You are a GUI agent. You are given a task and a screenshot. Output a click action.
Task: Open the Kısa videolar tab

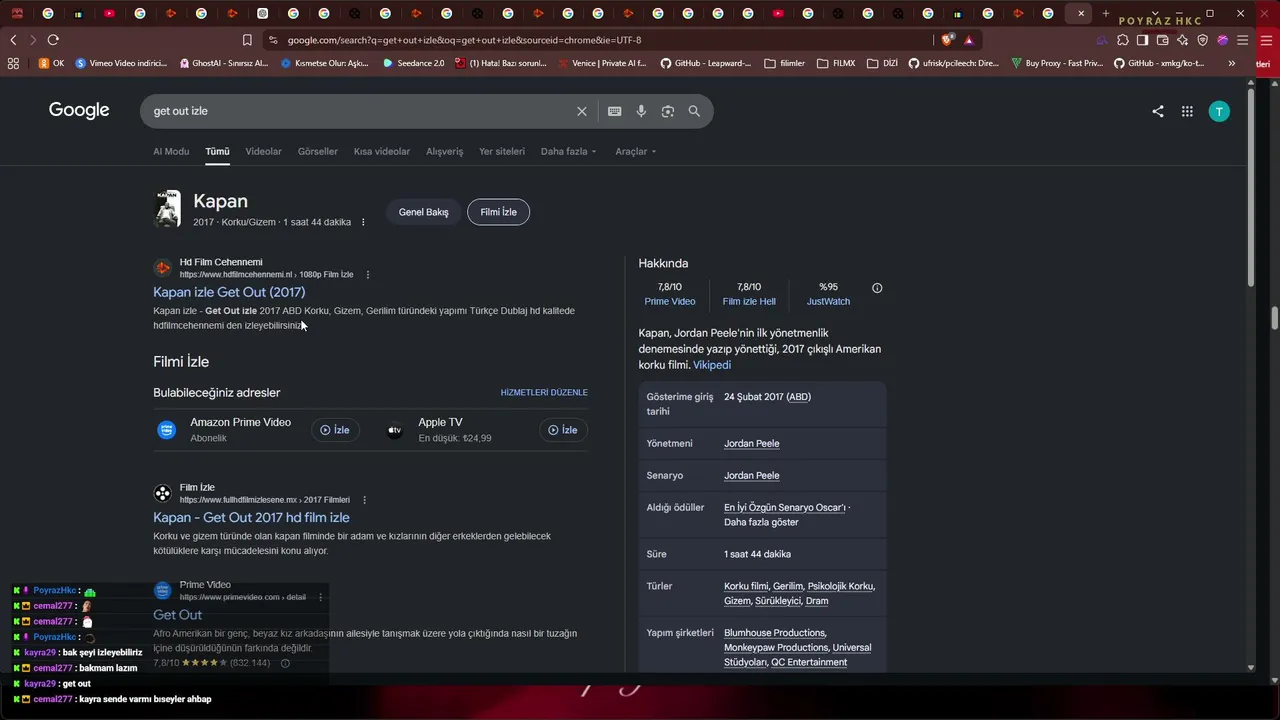click(382, 152)
